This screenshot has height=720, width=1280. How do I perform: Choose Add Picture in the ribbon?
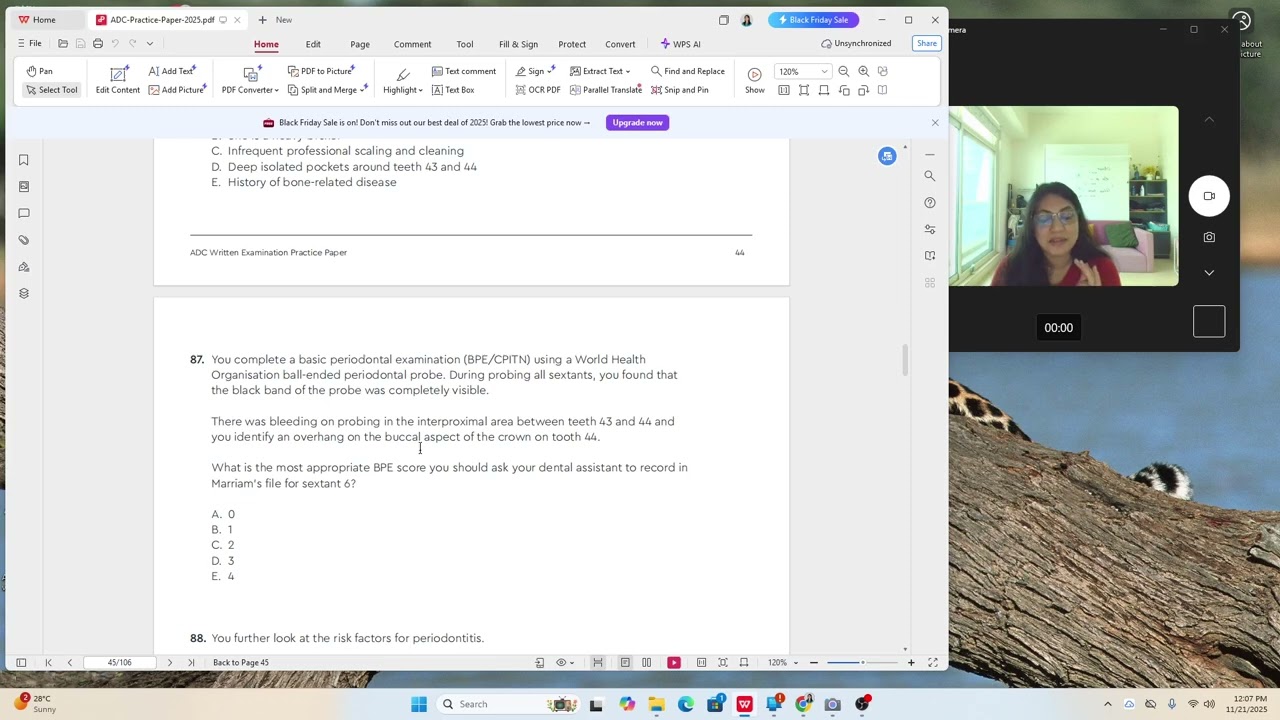coord(176,90)
